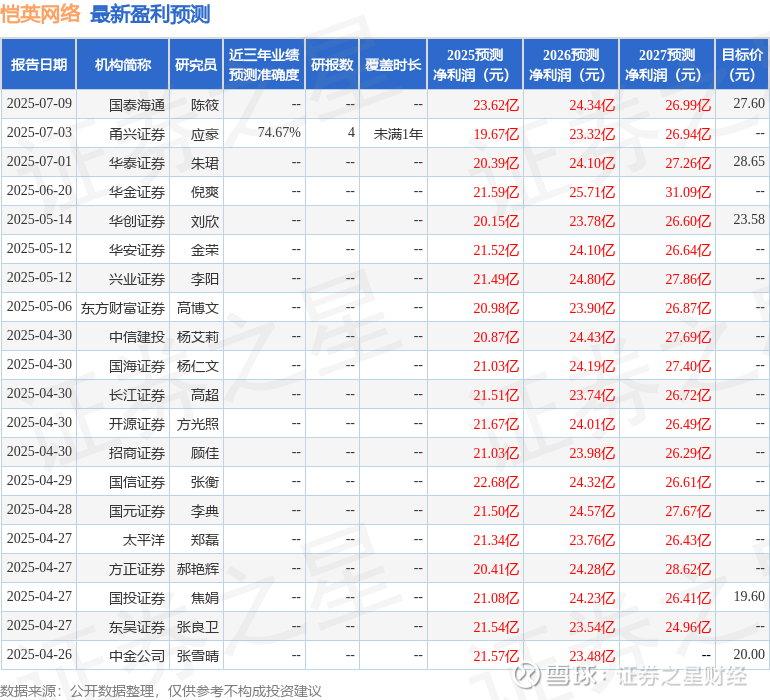Click target price 20.00
This screenshot has width=770, height=700.
tap(749, 654)
